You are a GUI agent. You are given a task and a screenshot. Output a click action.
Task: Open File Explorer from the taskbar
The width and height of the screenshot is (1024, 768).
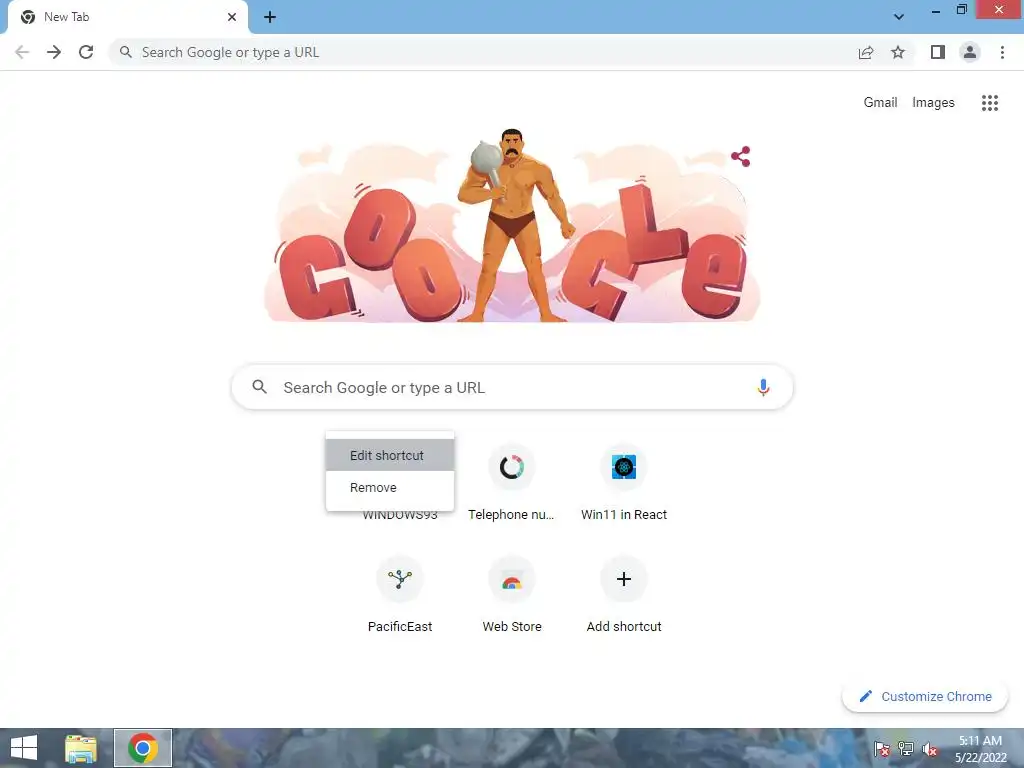pos(81,748)
